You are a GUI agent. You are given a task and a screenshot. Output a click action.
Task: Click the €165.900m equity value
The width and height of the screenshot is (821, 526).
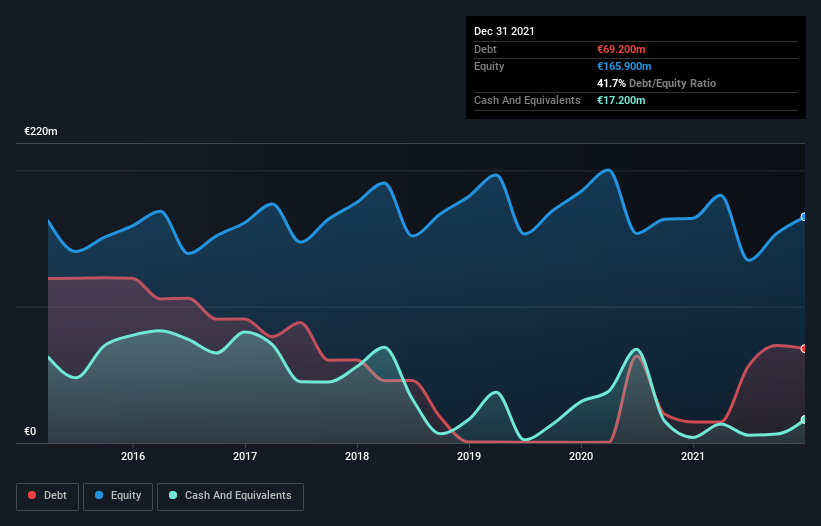tap(624, 66)
